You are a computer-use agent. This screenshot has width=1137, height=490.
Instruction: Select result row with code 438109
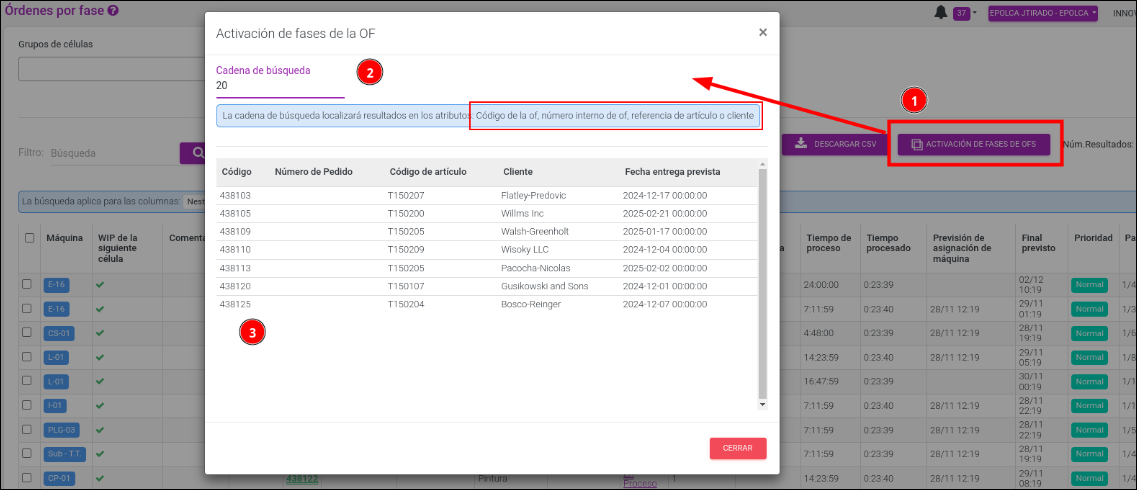(x=487, y=232)
